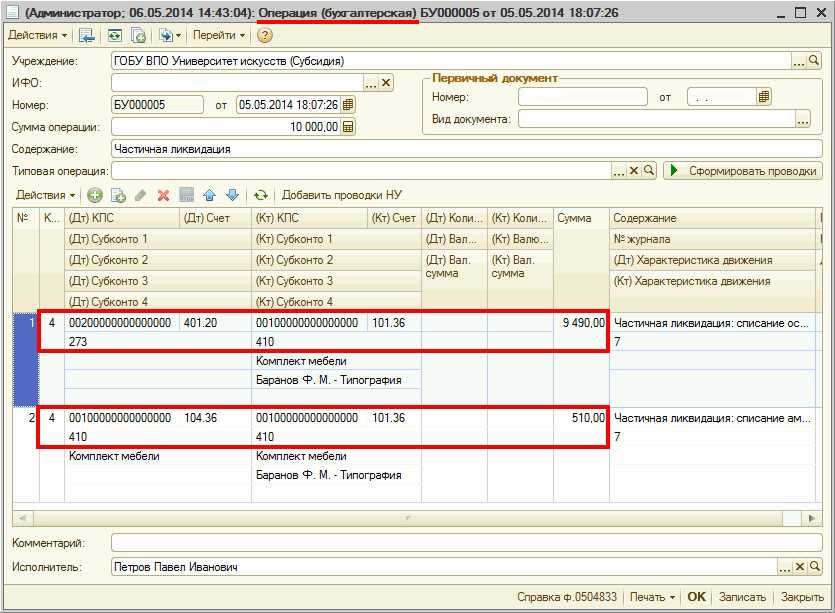Screen dimensions: 835x613
Task: Click the Учреждение select ellipsis button
Action: pyautogui.click(x=798, y=61)
